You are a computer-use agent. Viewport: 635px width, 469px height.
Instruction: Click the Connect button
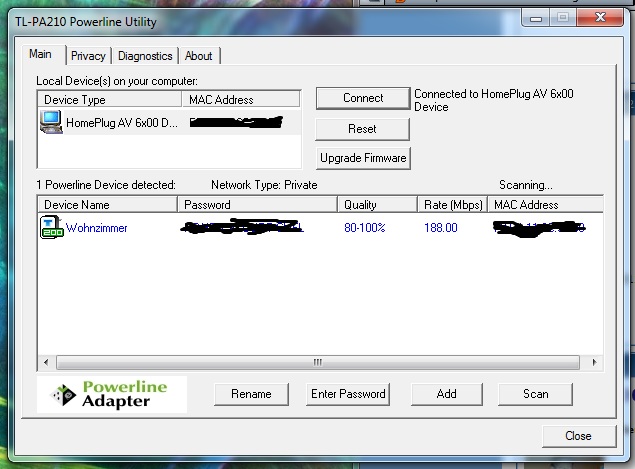pos(363,98)
